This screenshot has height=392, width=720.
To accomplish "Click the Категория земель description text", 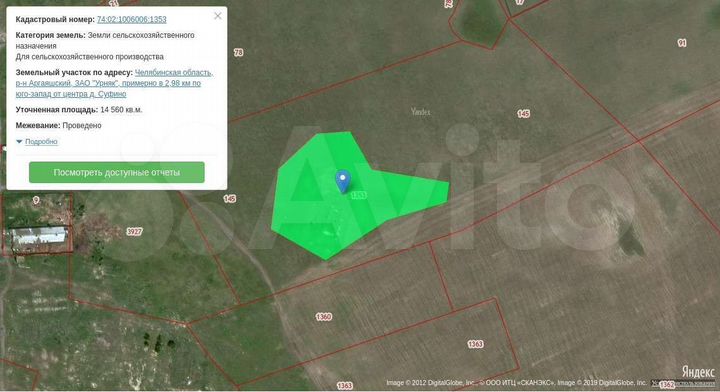I will [105, 46].
